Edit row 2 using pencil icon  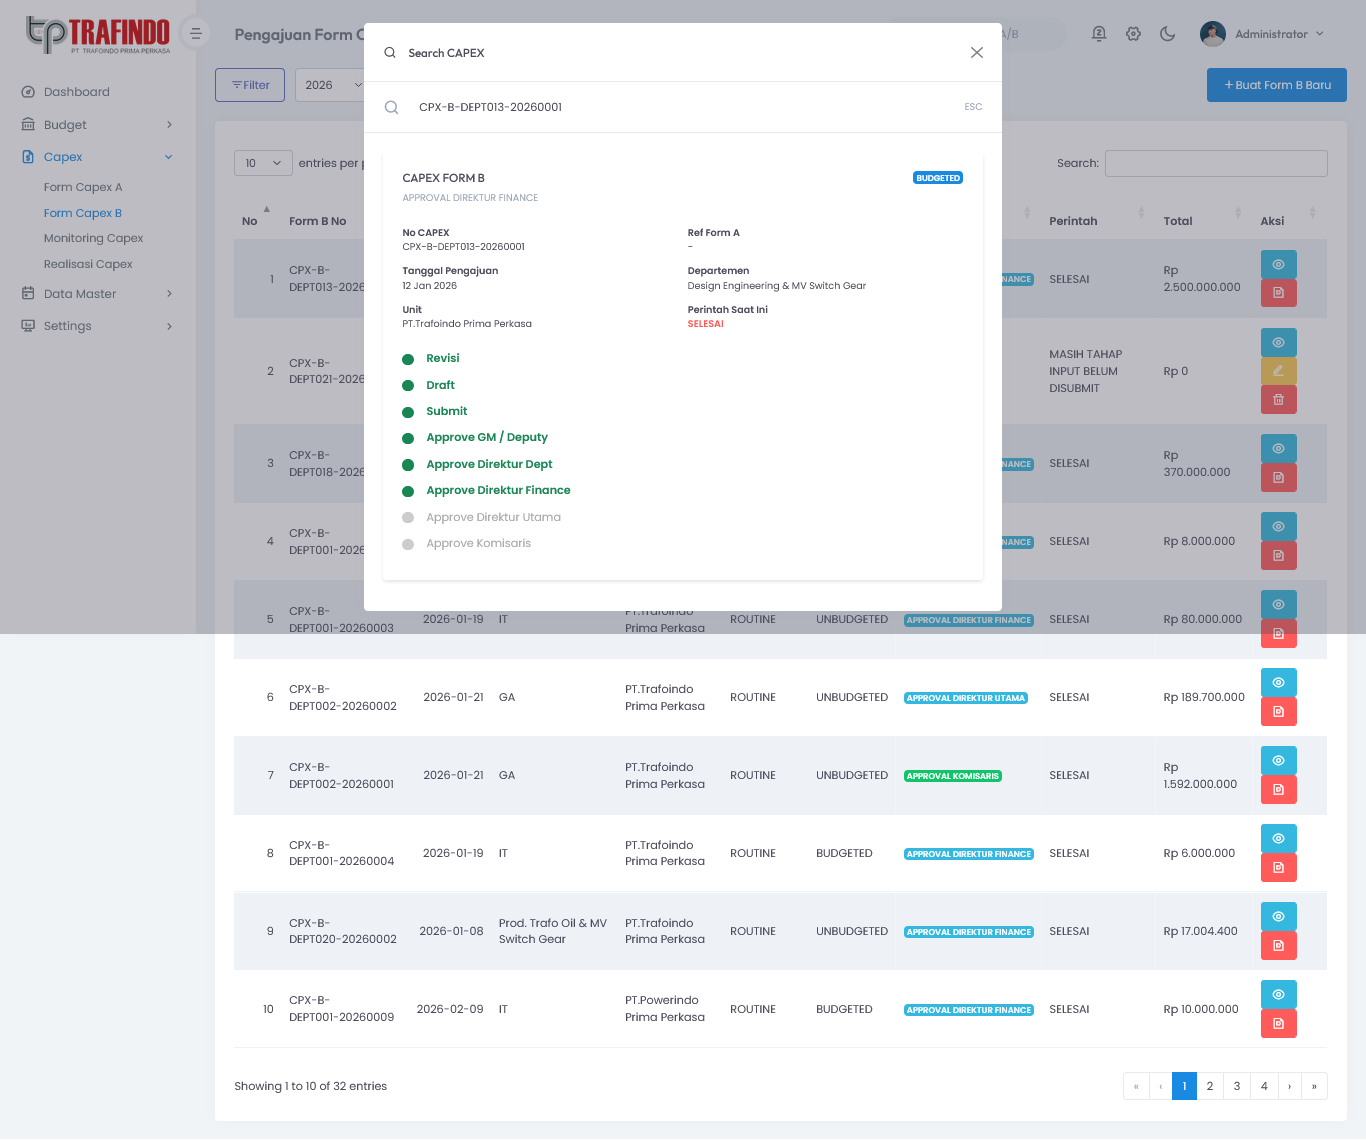click(x=1278, y=371)
